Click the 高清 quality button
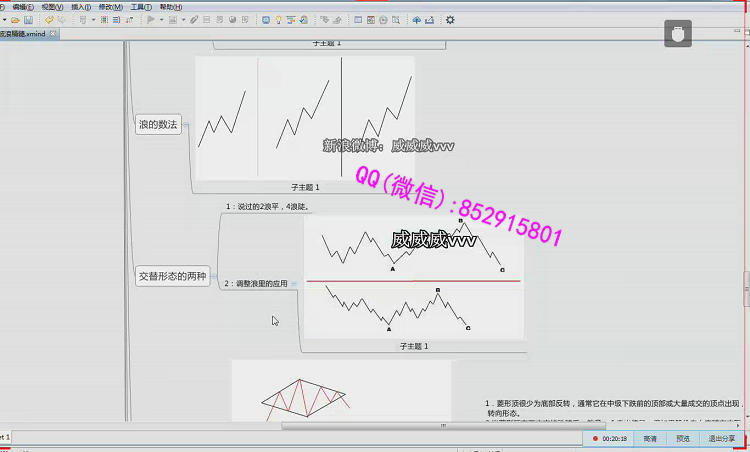750x452 pixels. [650, 438]
